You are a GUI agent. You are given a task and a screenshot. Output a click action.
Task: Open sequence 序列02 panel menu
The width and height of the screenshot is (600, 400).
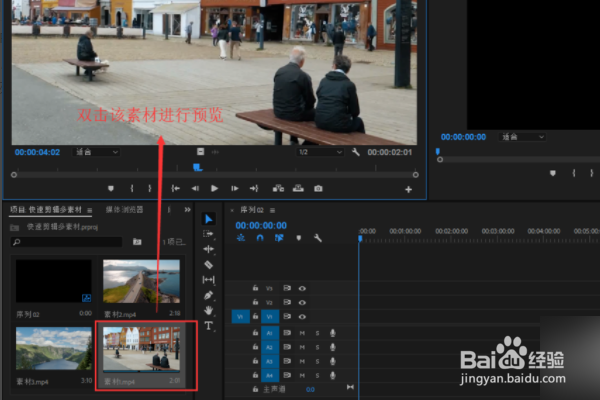click(x=272, y=210)
